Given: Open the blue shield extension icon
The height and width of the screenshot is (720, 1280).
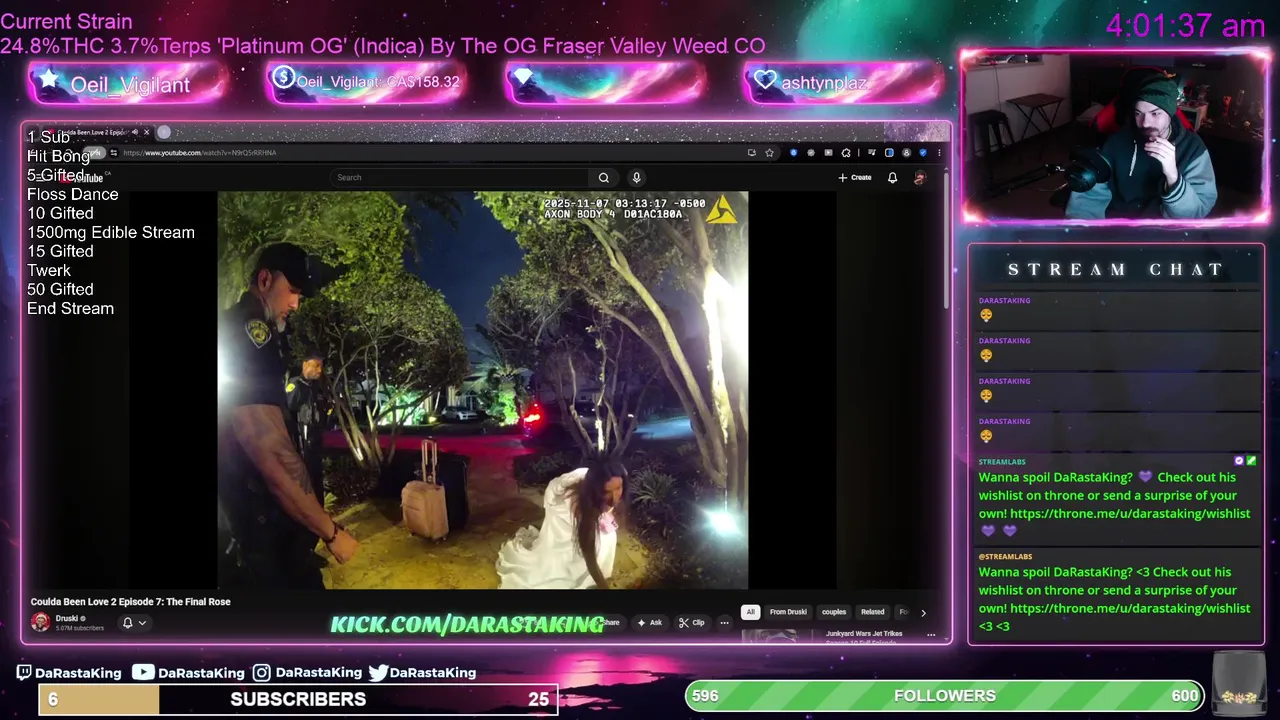Looking at the screenshot, I should tap(793, 153).
